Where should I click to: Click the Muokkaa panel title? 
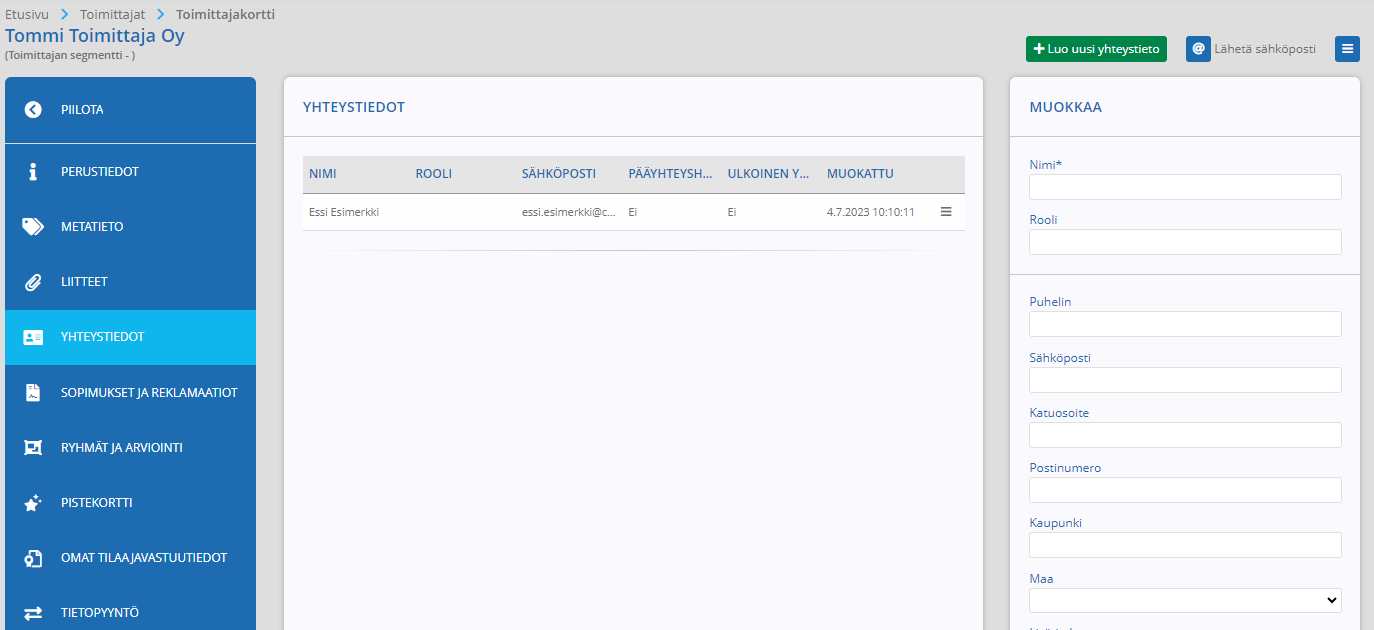tap(1065, 107)
